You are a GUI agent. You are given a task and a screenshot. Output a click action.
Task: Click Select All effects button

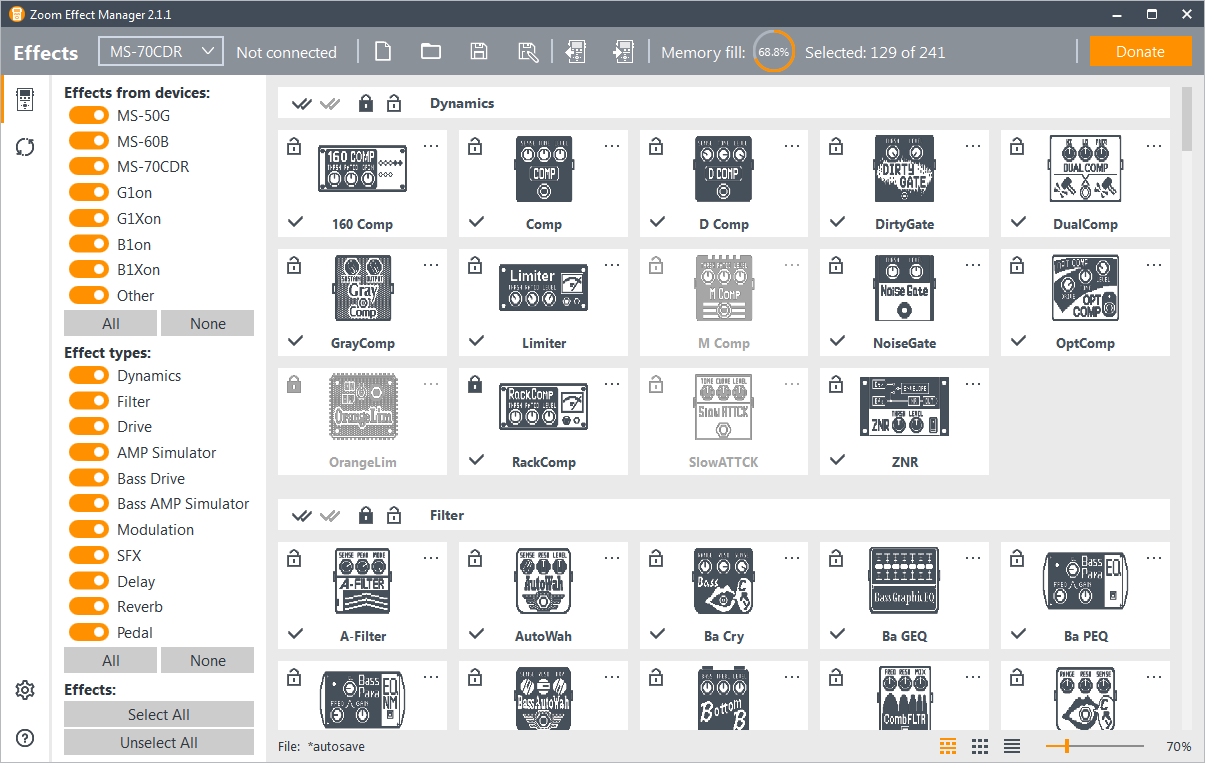pyautogui.click(x=159, y=714)
